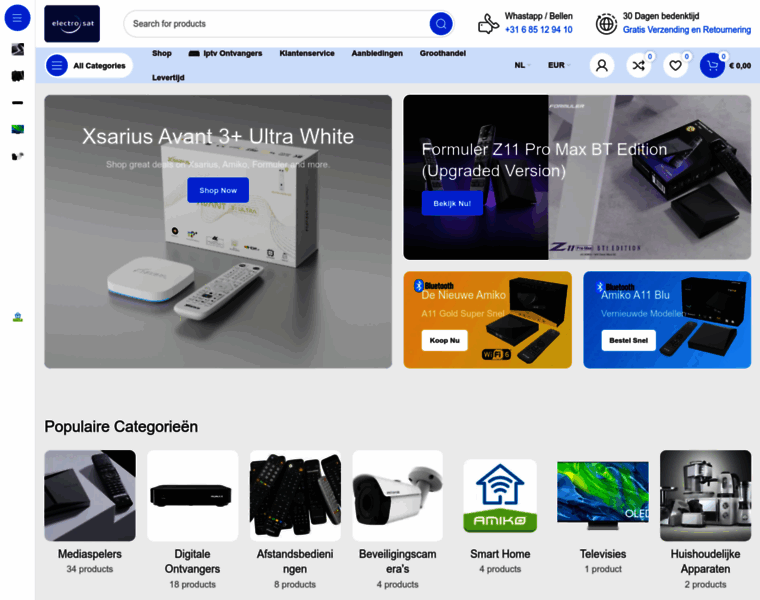Click the sidebar television icon
Viewport: 760px width, 600px height.
point(17,129)
